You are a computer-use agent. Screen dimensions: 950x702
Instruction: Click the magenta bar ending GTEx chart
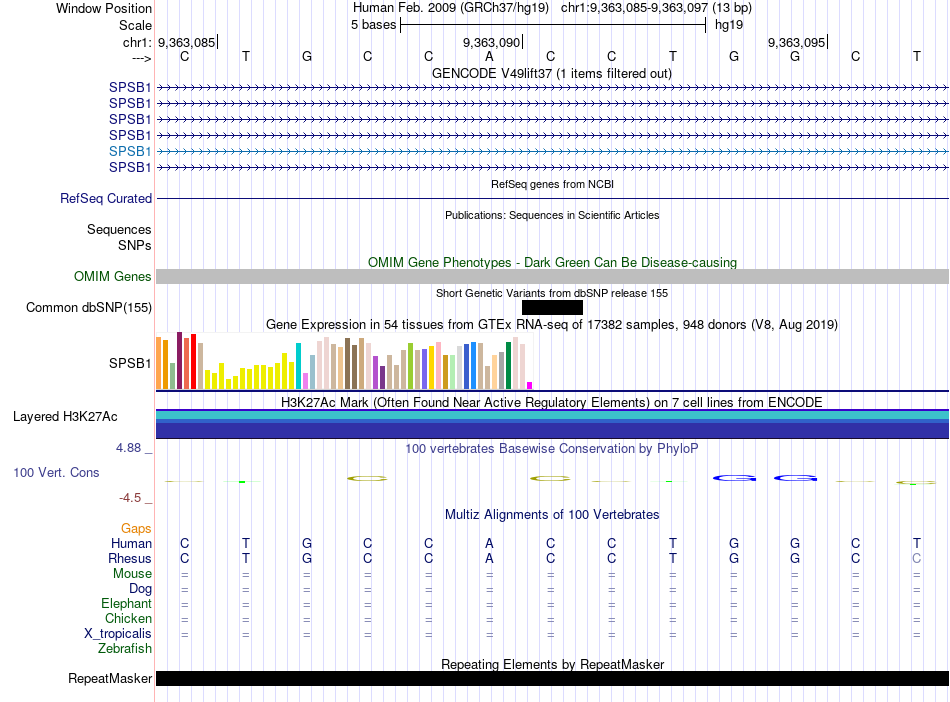click(530, 385)
